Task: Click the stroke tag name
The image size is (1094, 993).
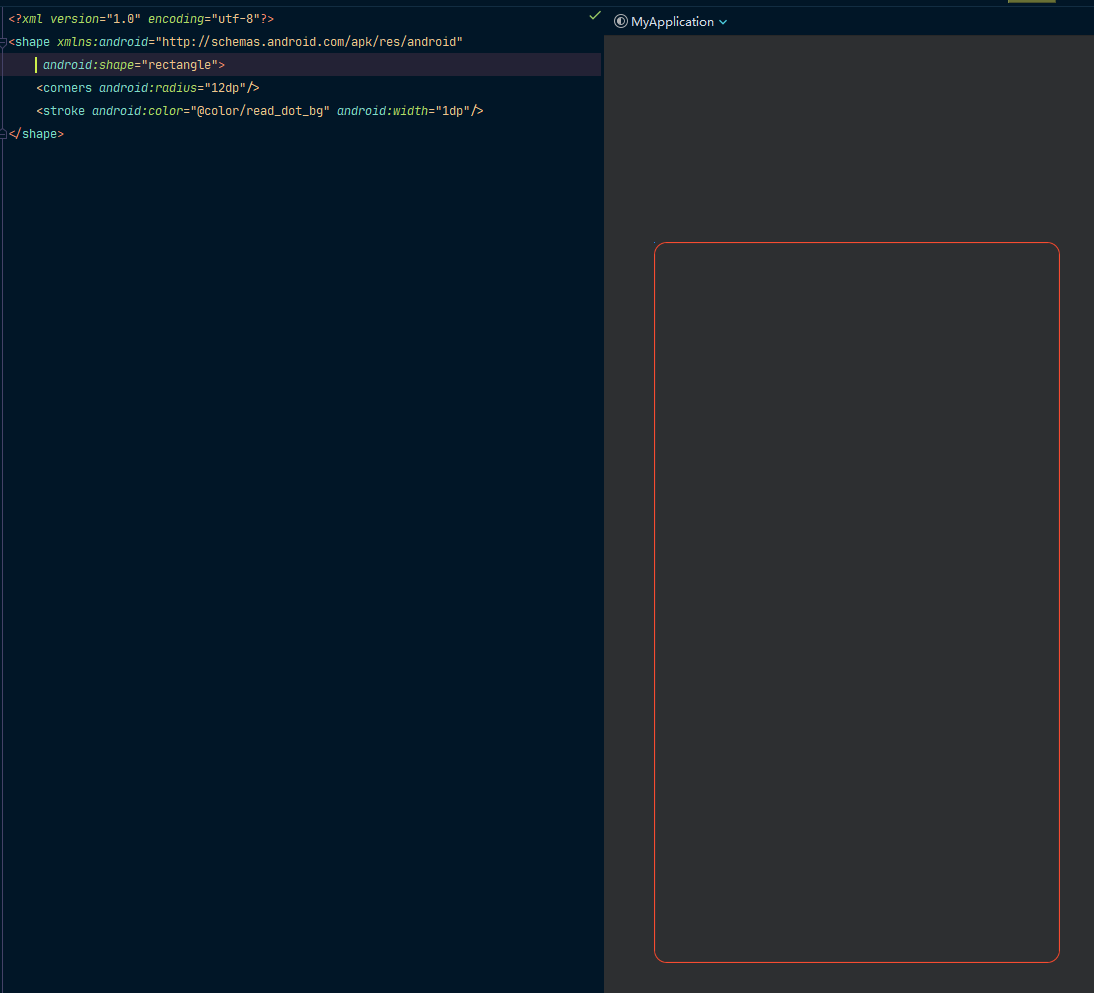Action: [x=64, y=111]
